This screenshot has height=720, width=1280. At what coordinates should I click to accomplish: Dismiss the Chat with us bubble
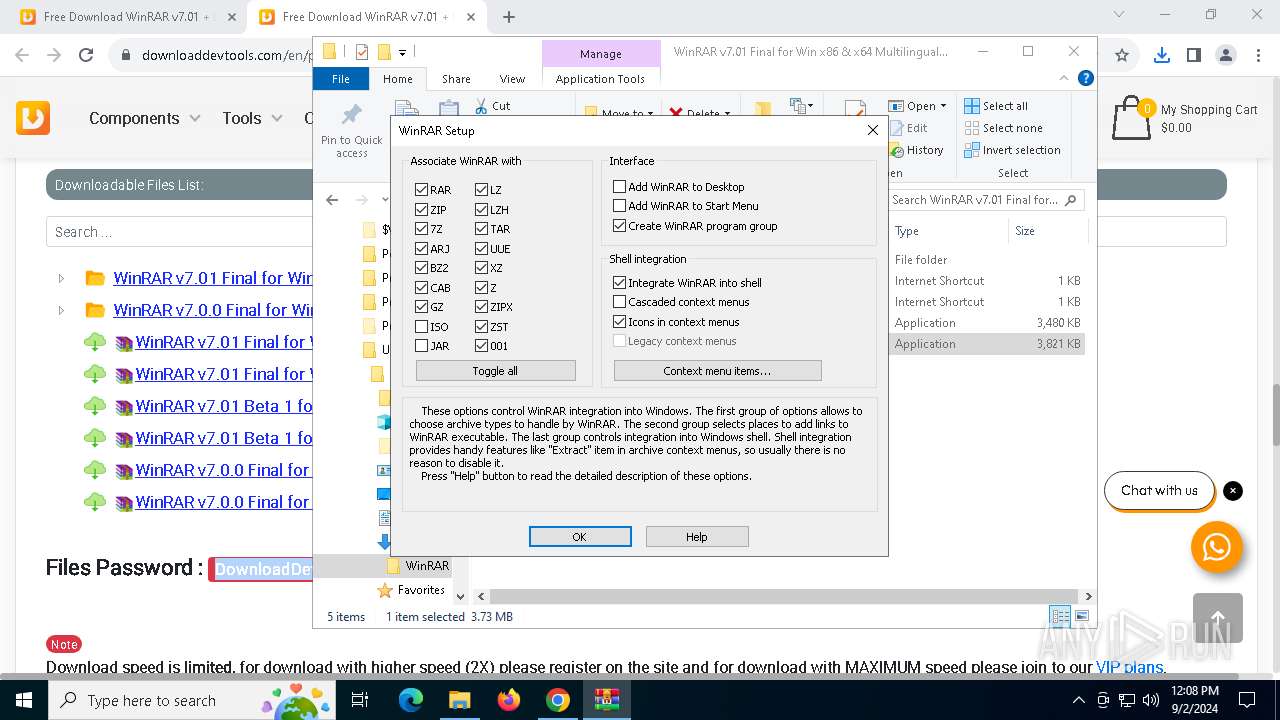click(x=1233, y=491)
